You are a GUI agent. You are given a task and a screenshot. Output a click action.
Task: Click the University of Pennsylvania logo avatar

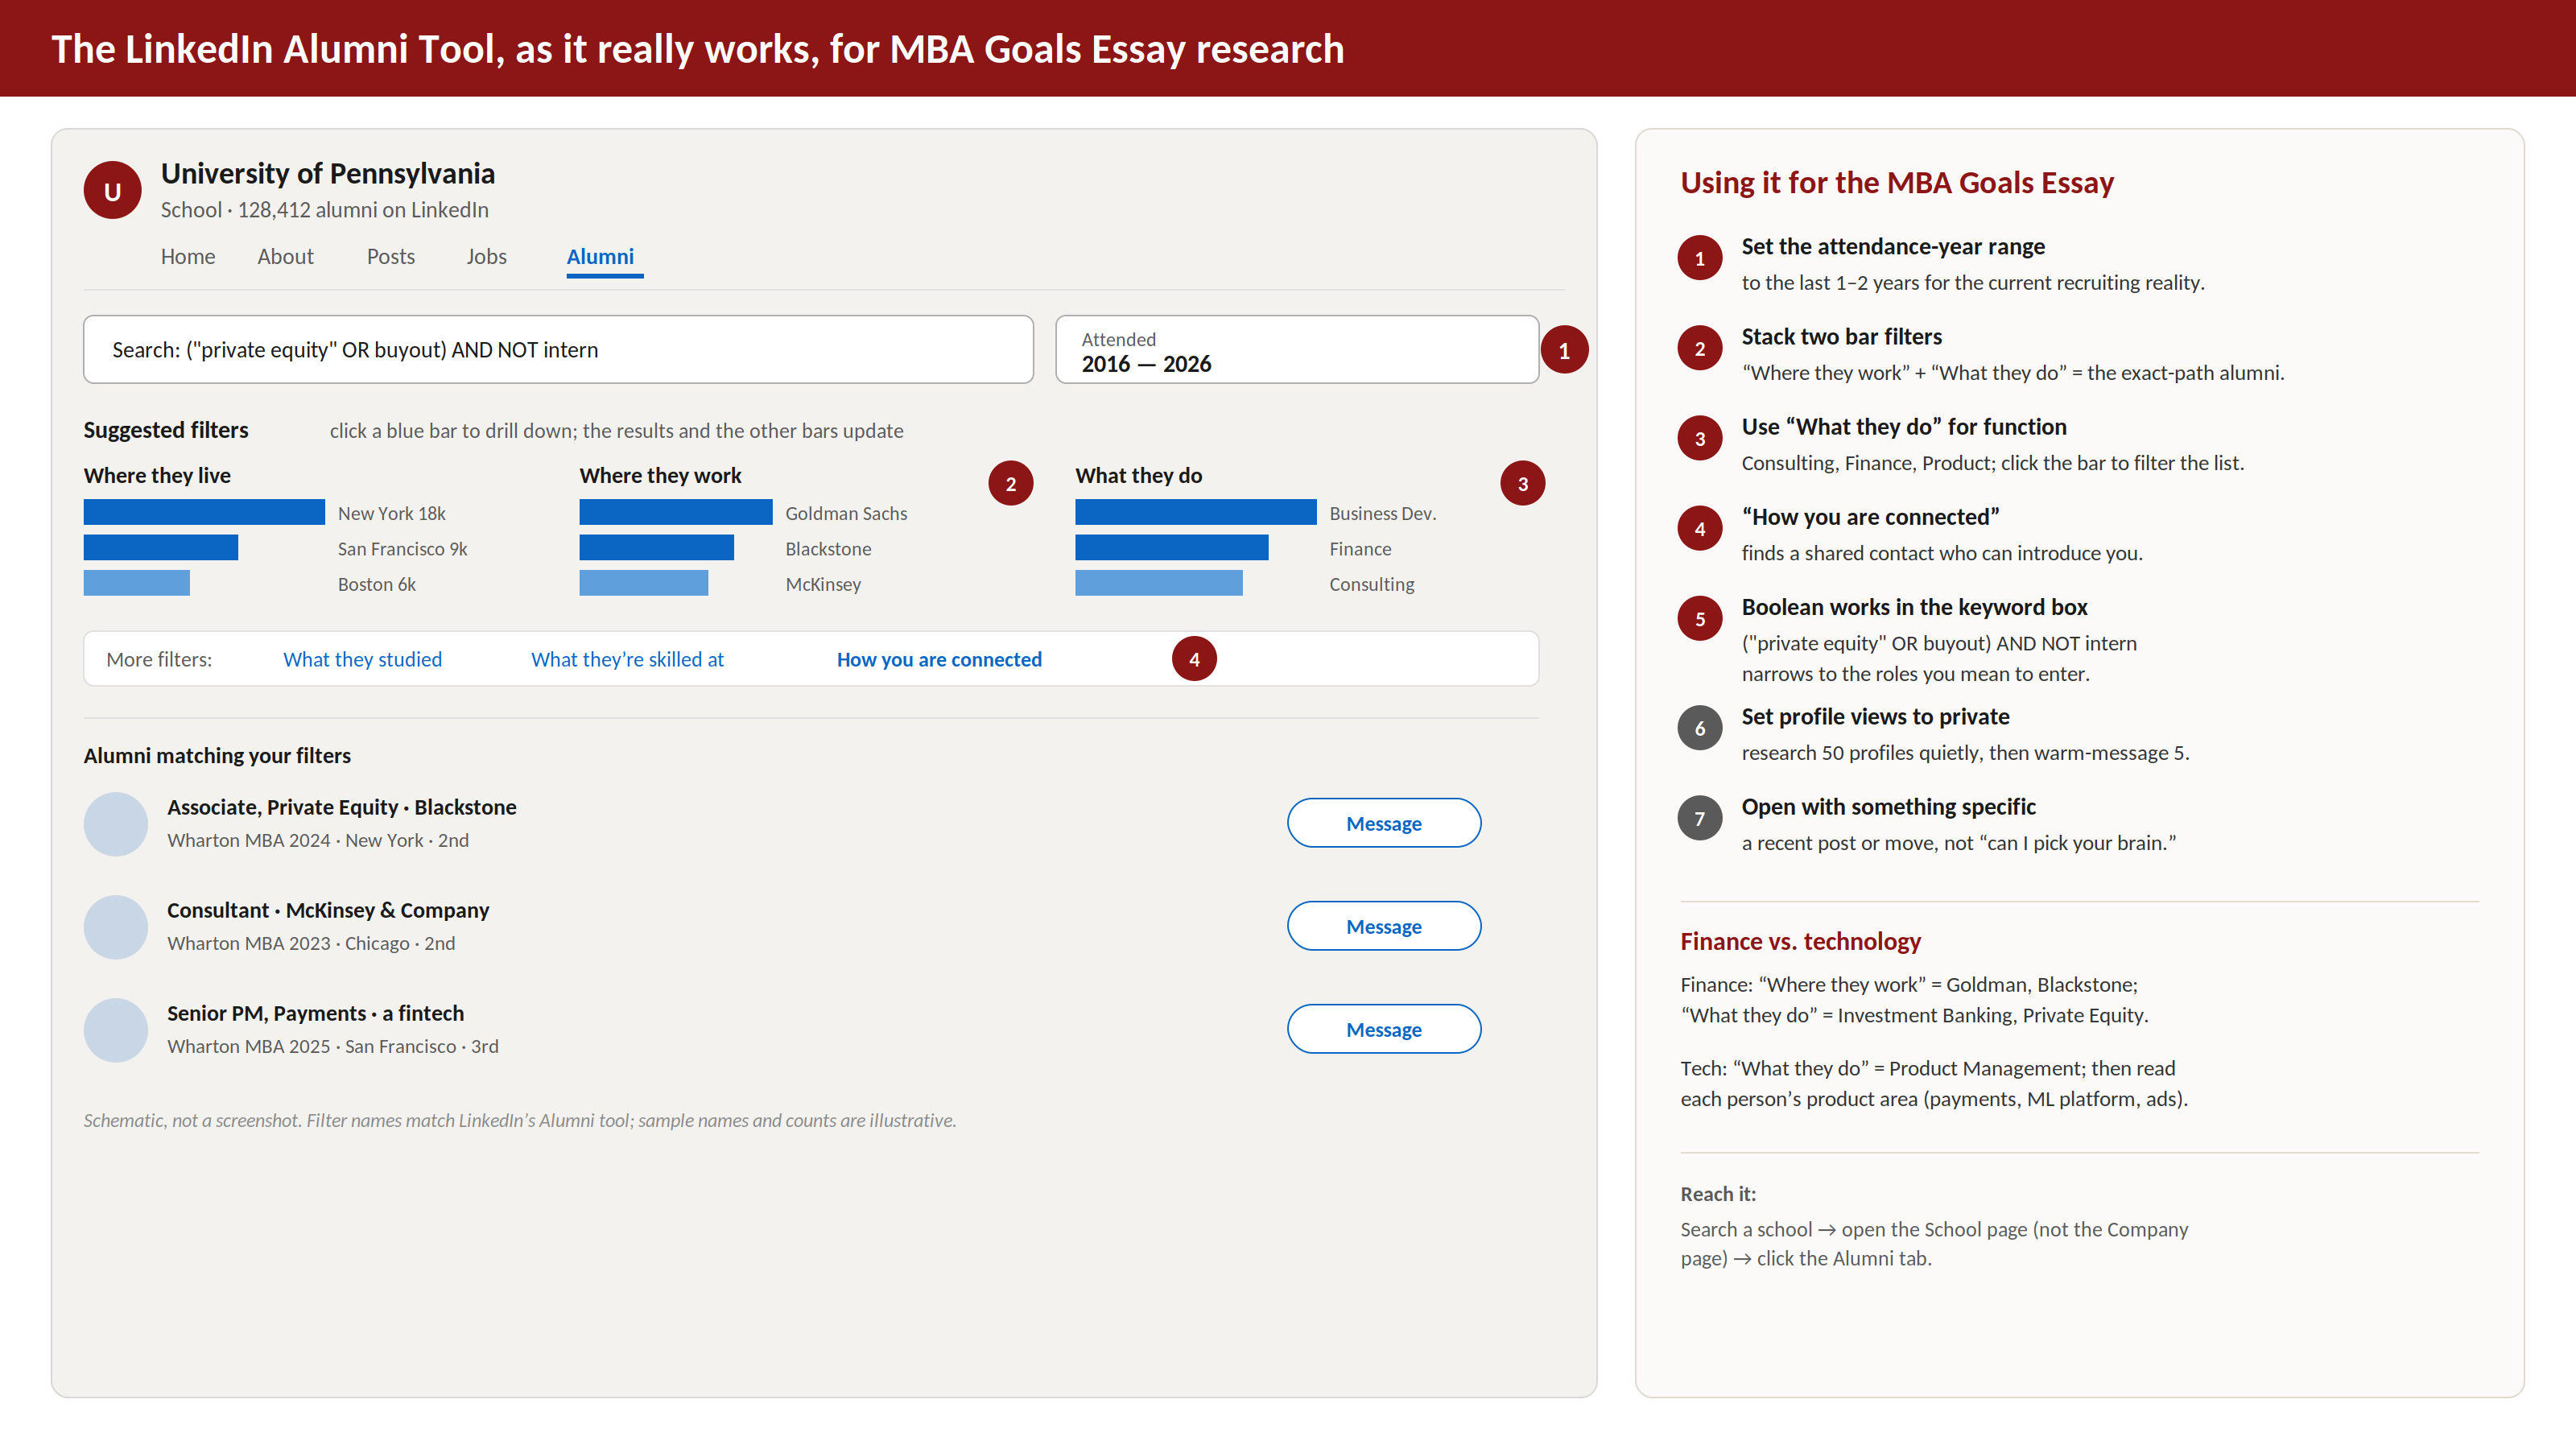pos(112,190)
